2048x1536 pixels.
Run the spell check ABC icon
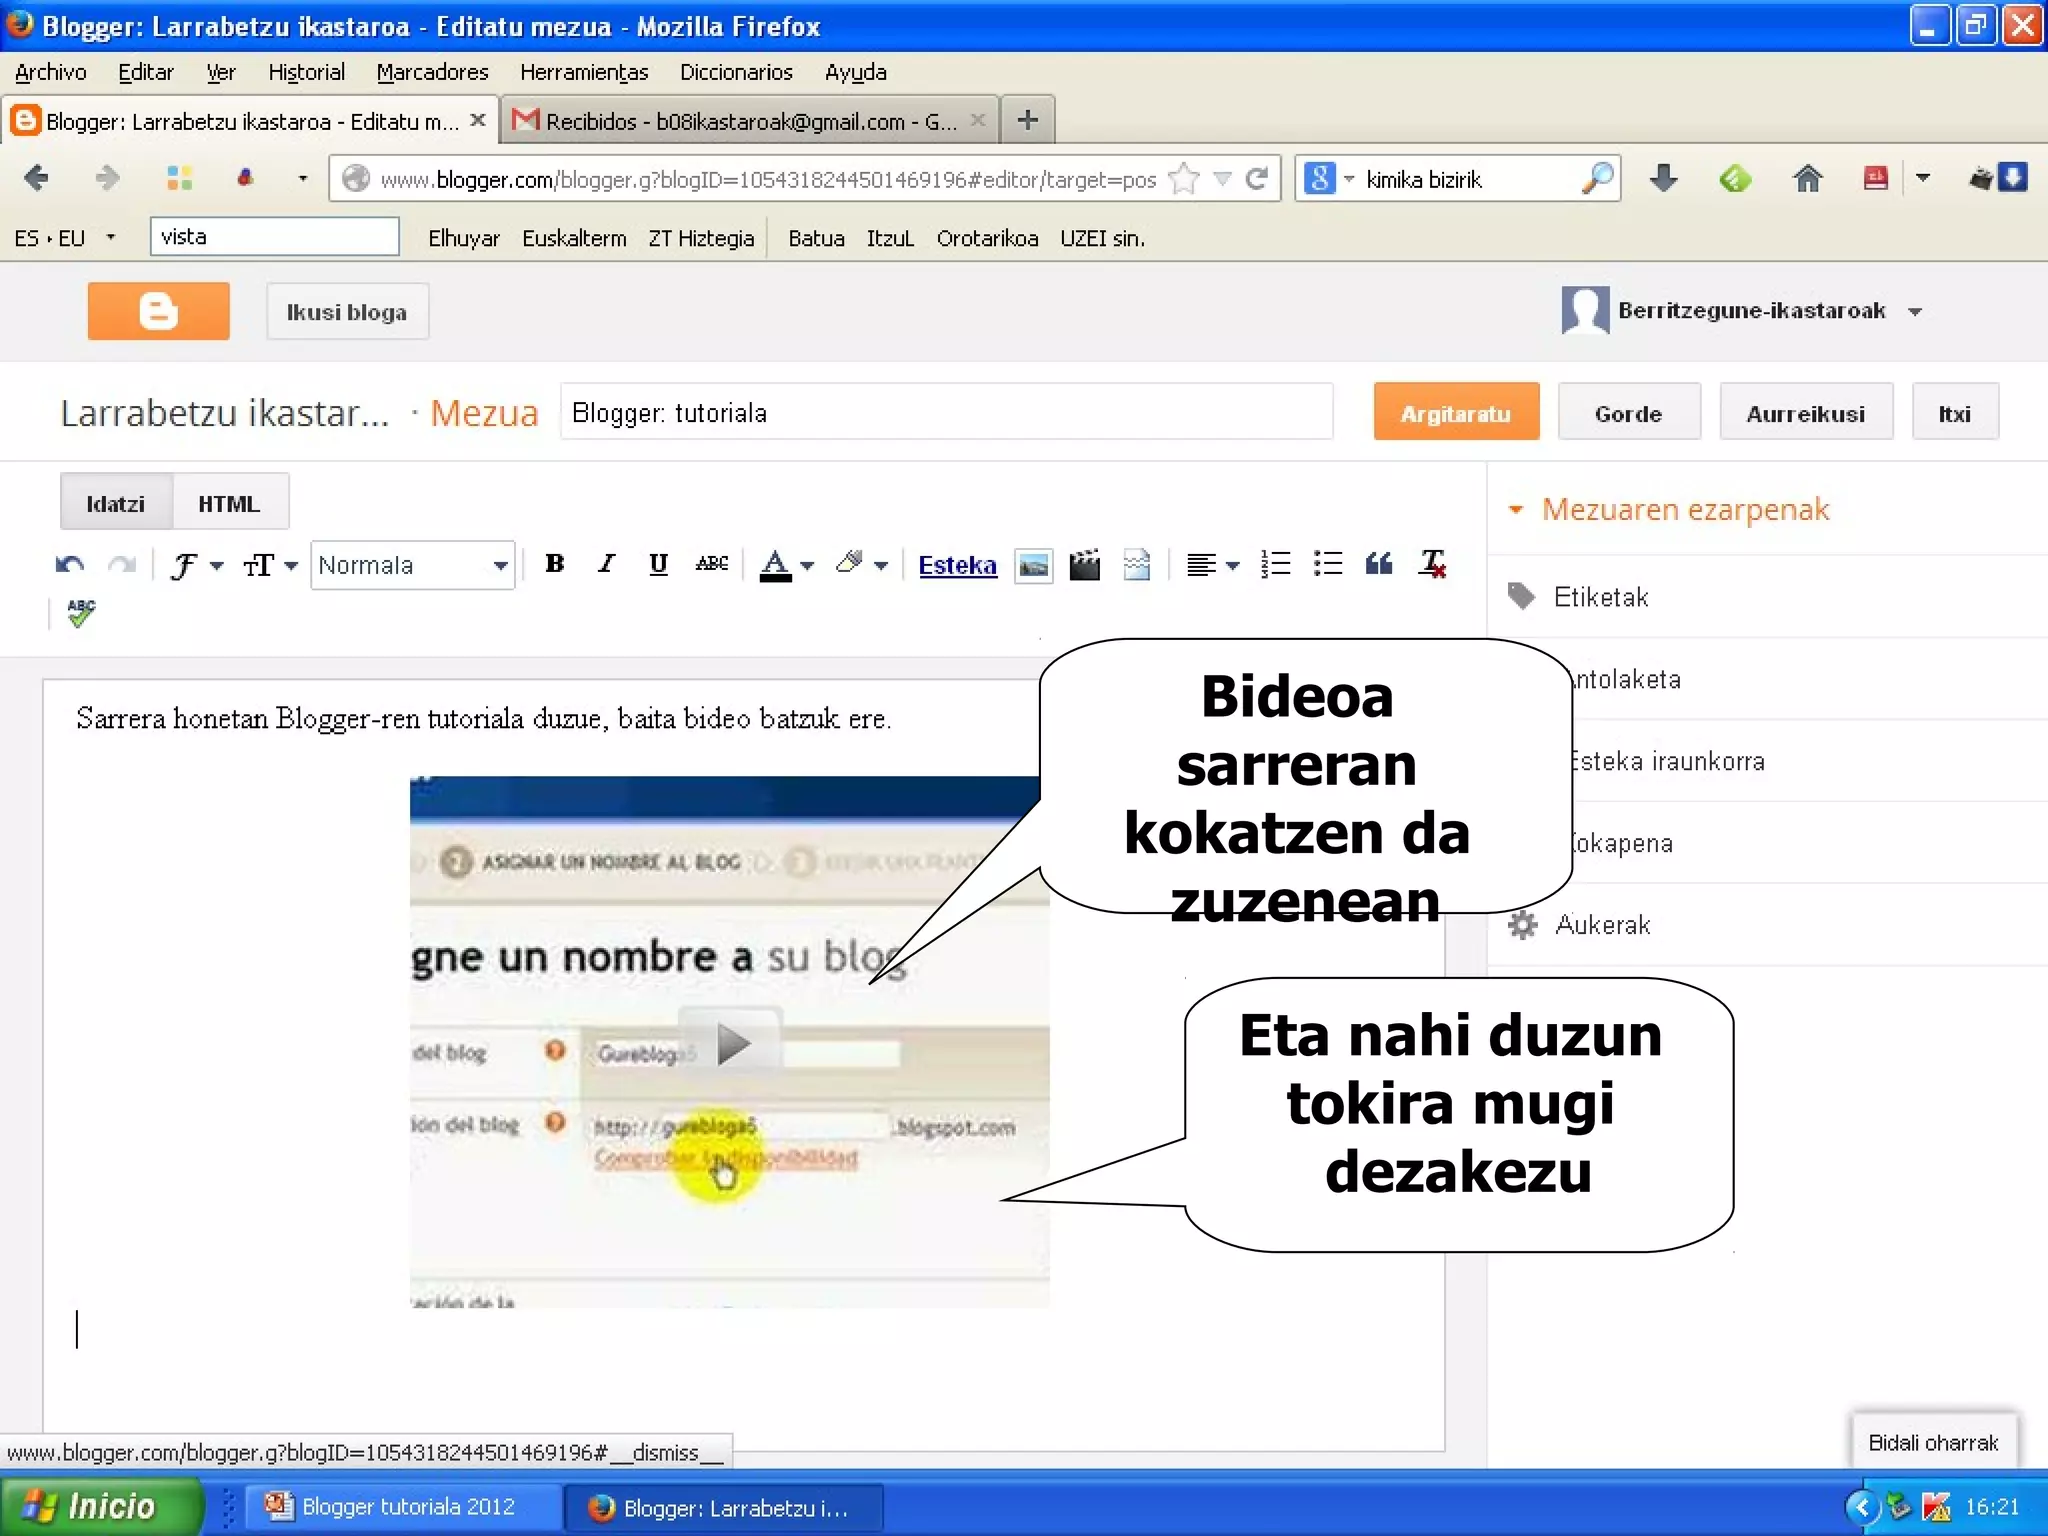click(x=81, y=613)
